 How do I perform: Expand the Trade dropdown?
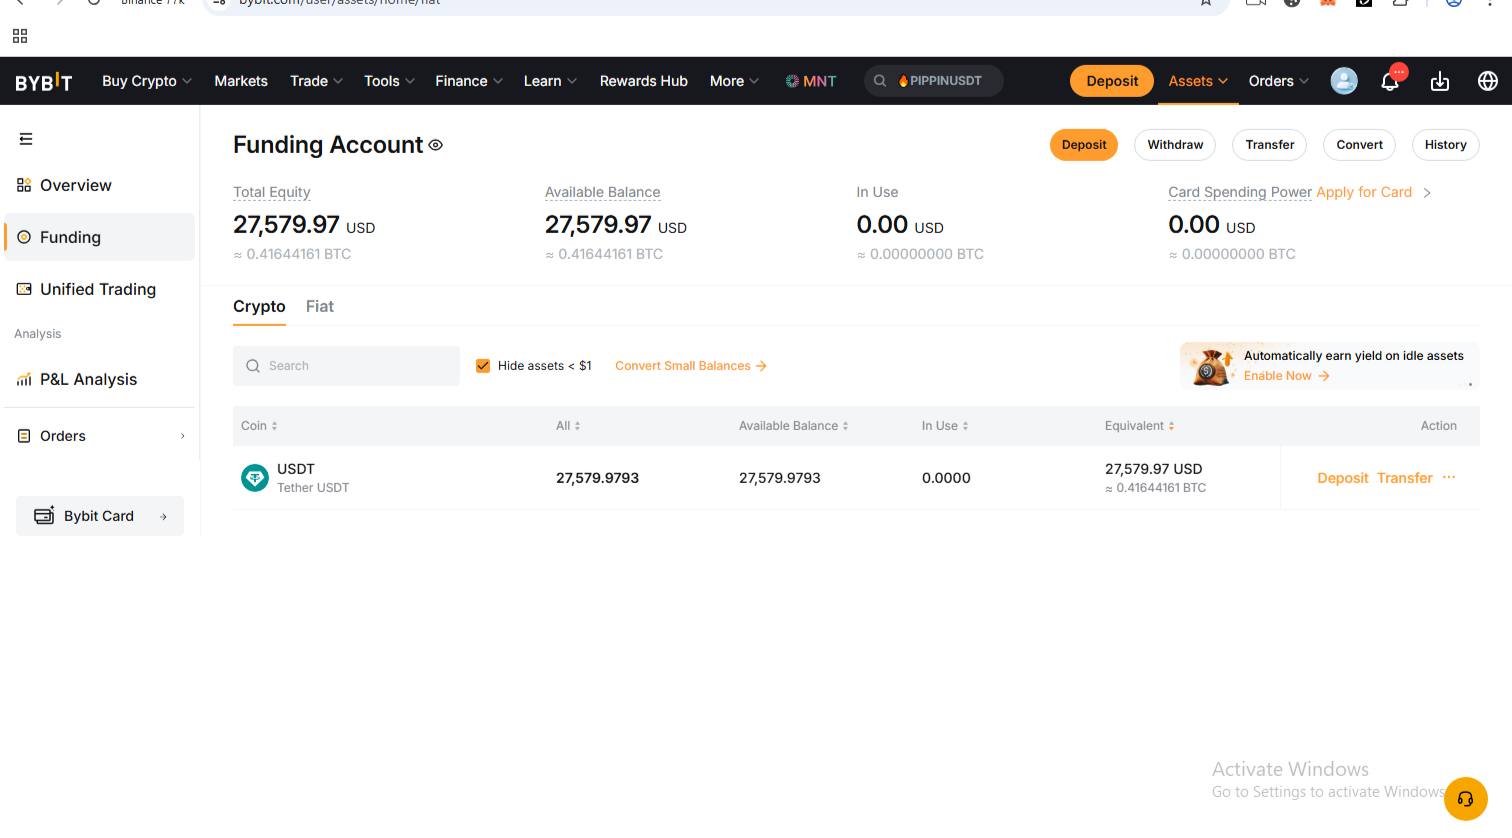316,81
